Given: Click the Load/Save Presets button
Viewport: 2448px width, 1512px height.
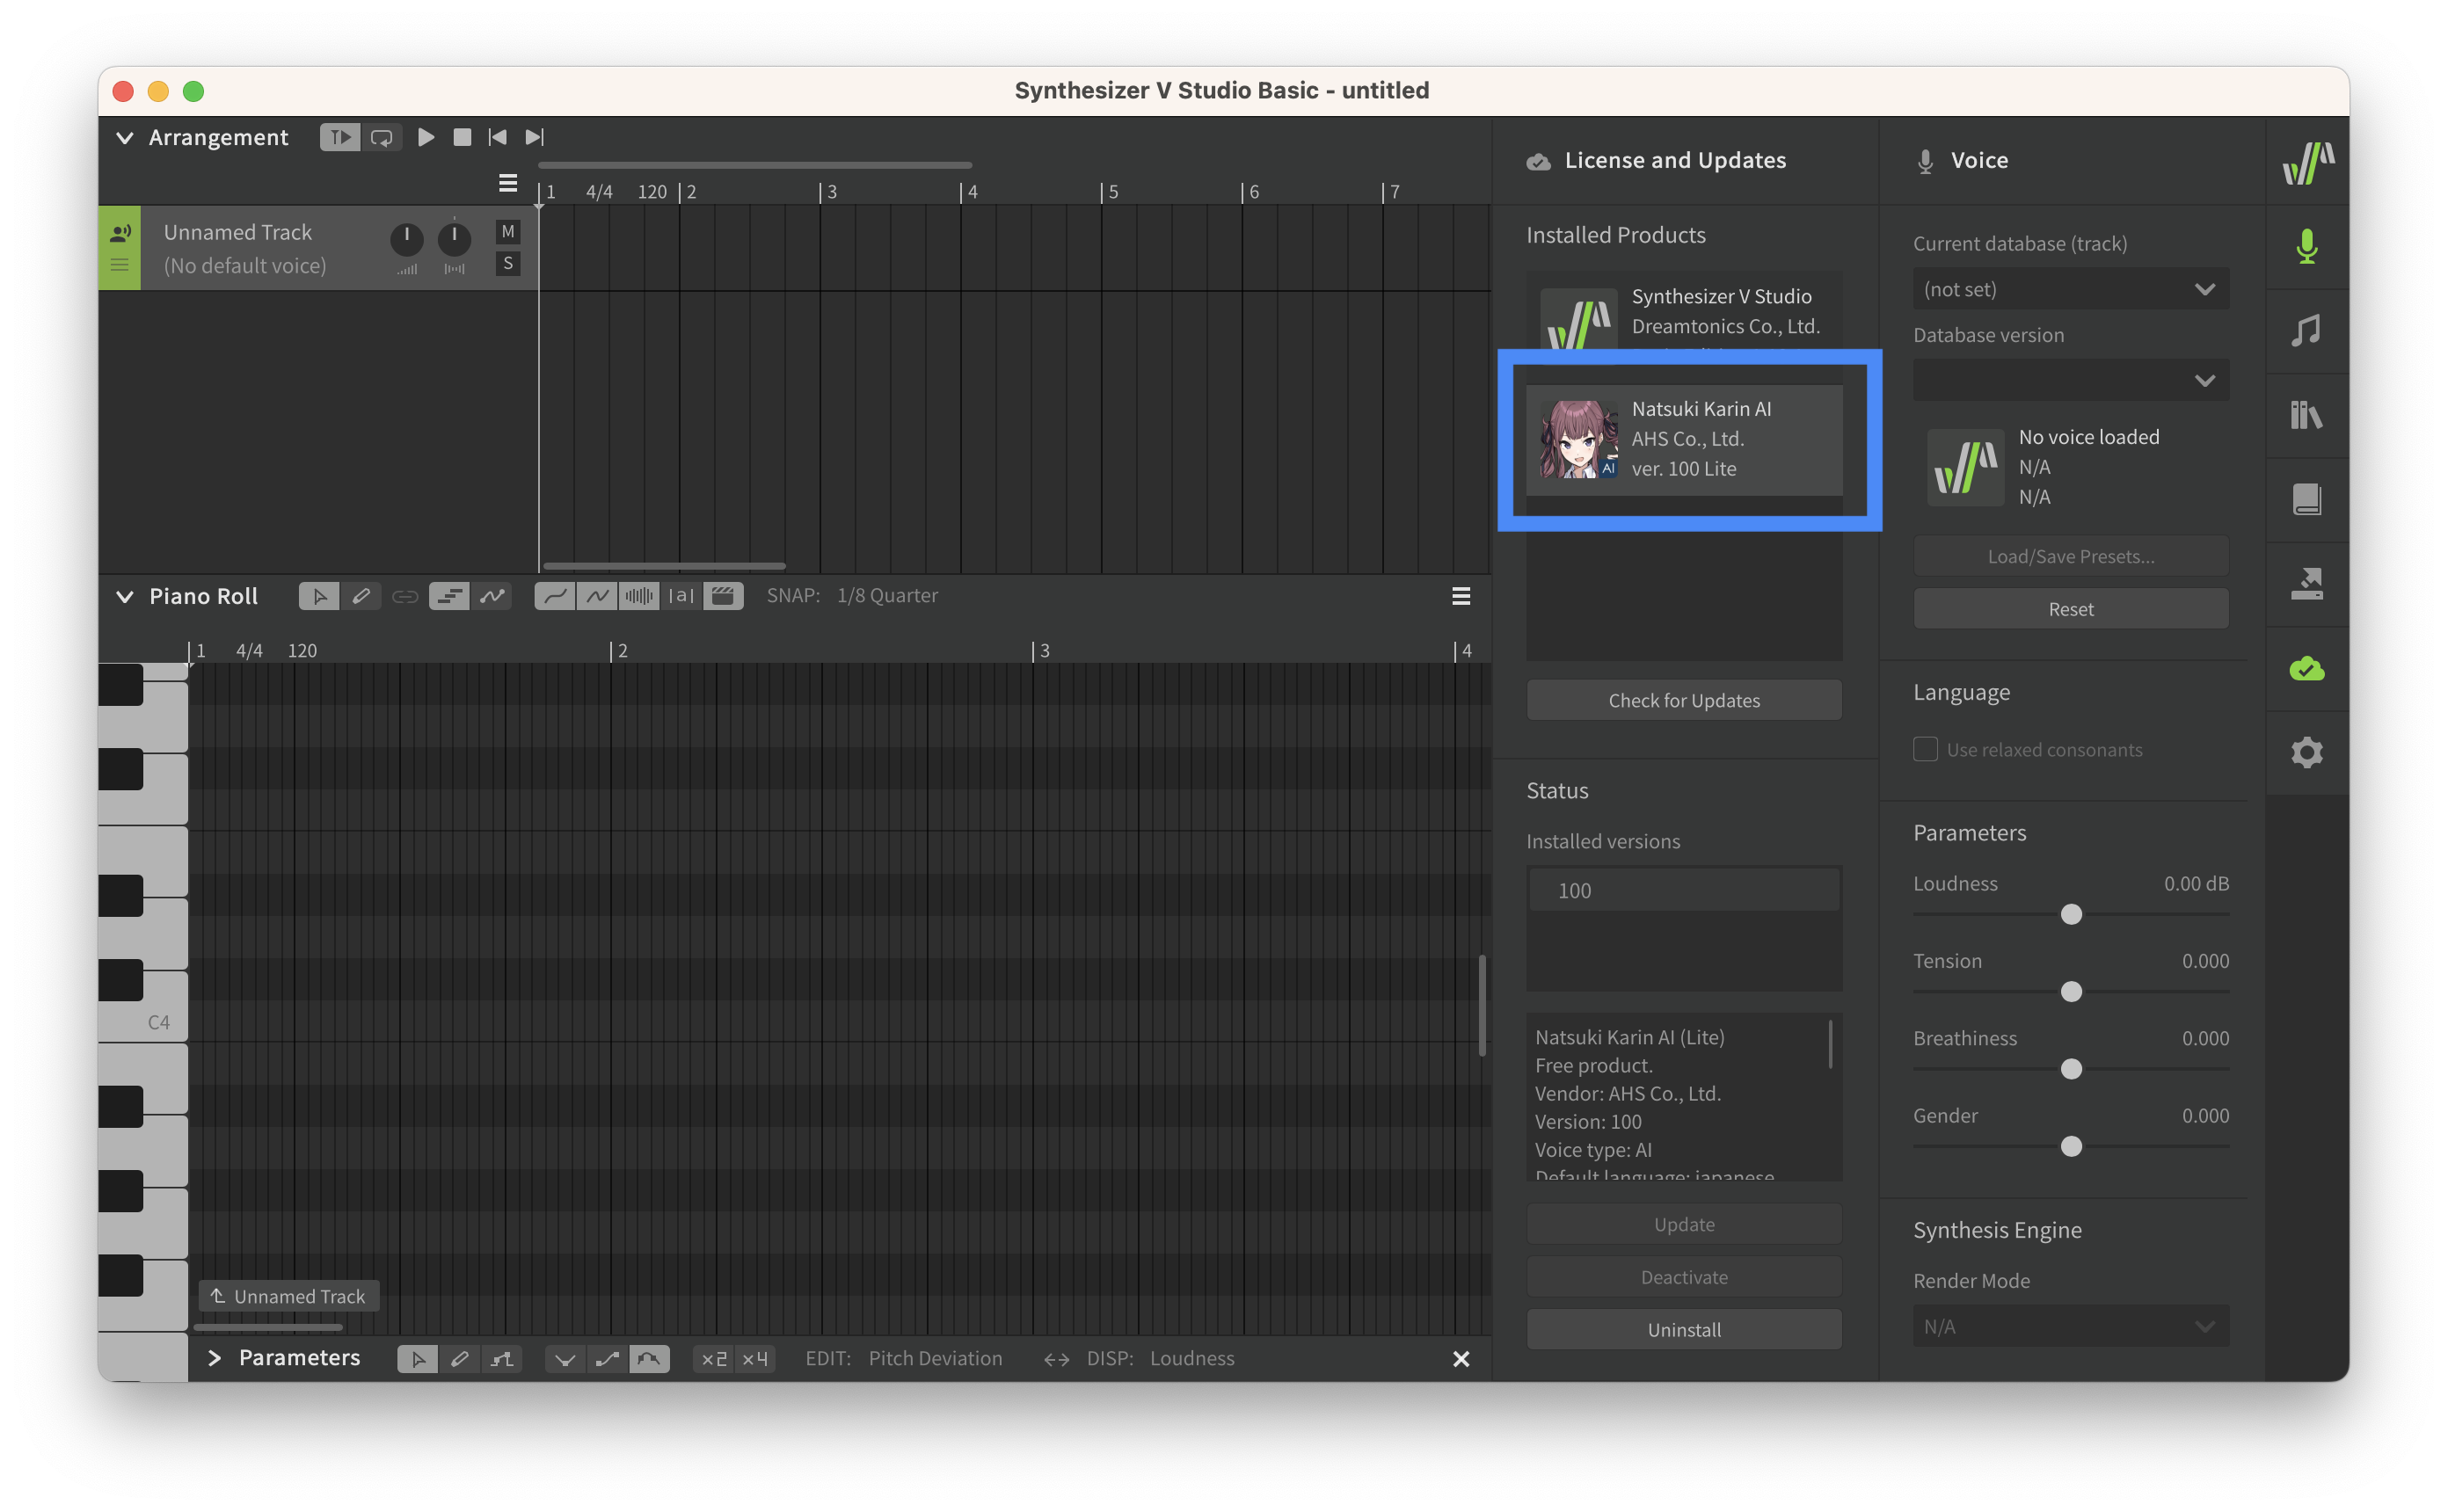Looking at the screenshot, I should pyautogui.click(x=2070, y=556).
